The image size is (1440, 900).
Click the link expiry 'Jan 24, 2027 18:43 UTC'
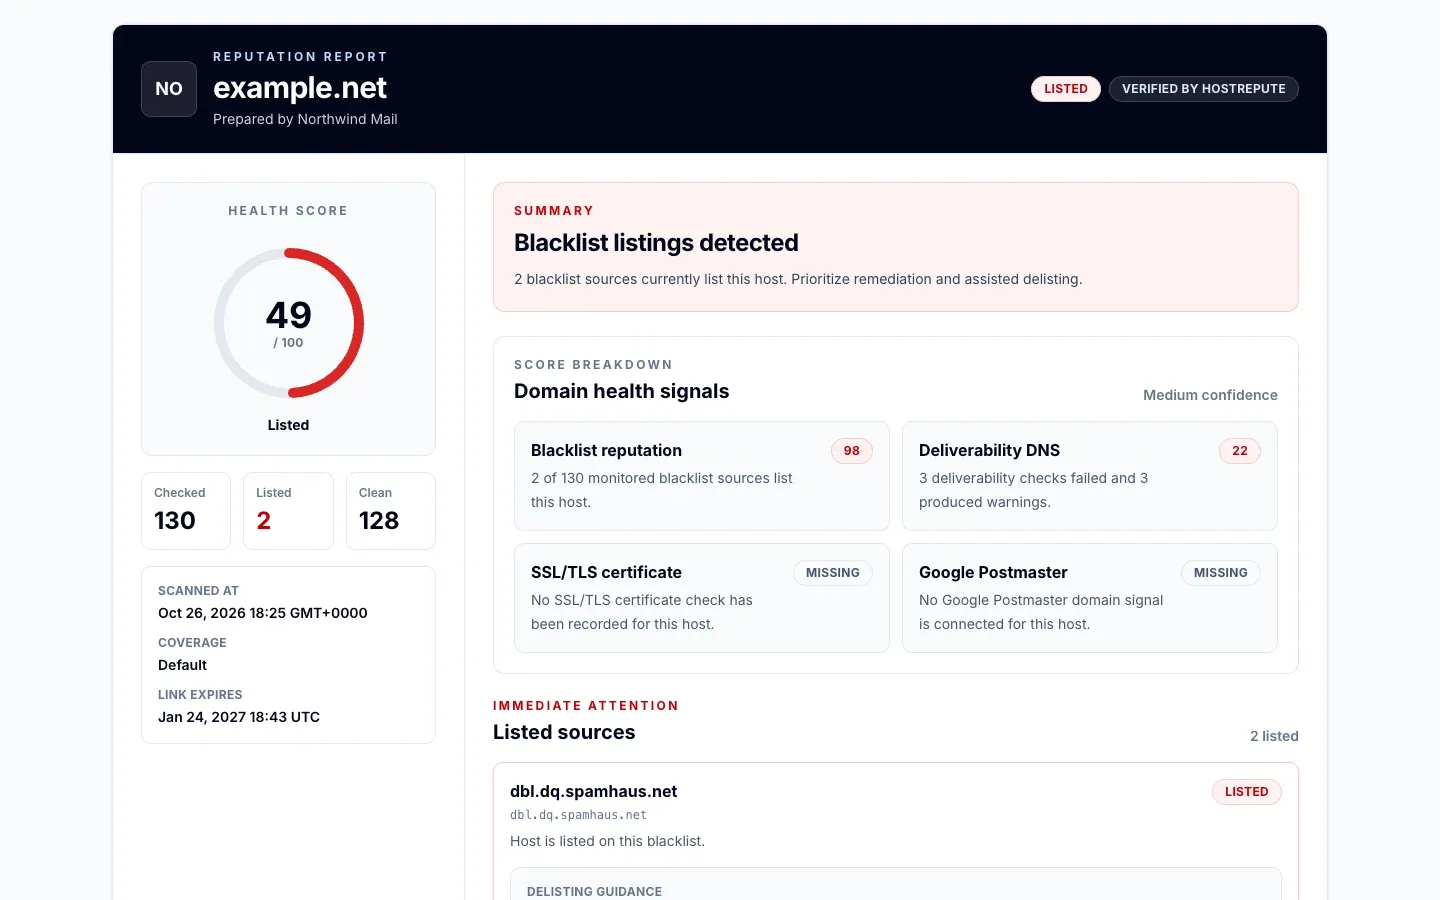click(239, 717)
